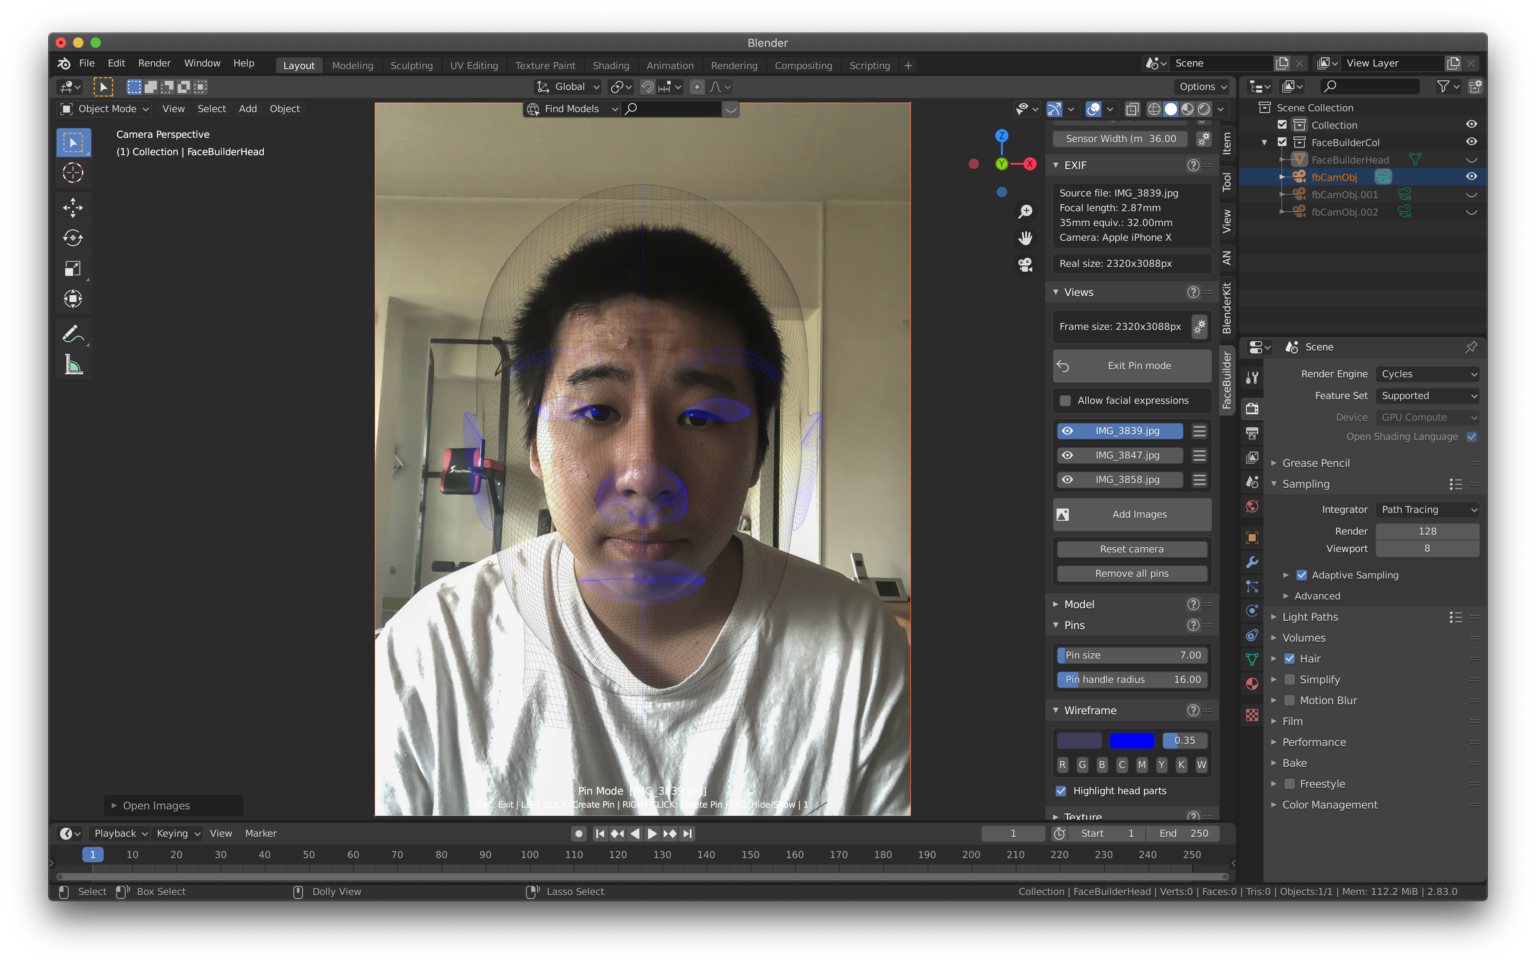Screen dimensions: 1536x965
Task: Enable the Simplify checkbox
Action: click(1290, 680)
